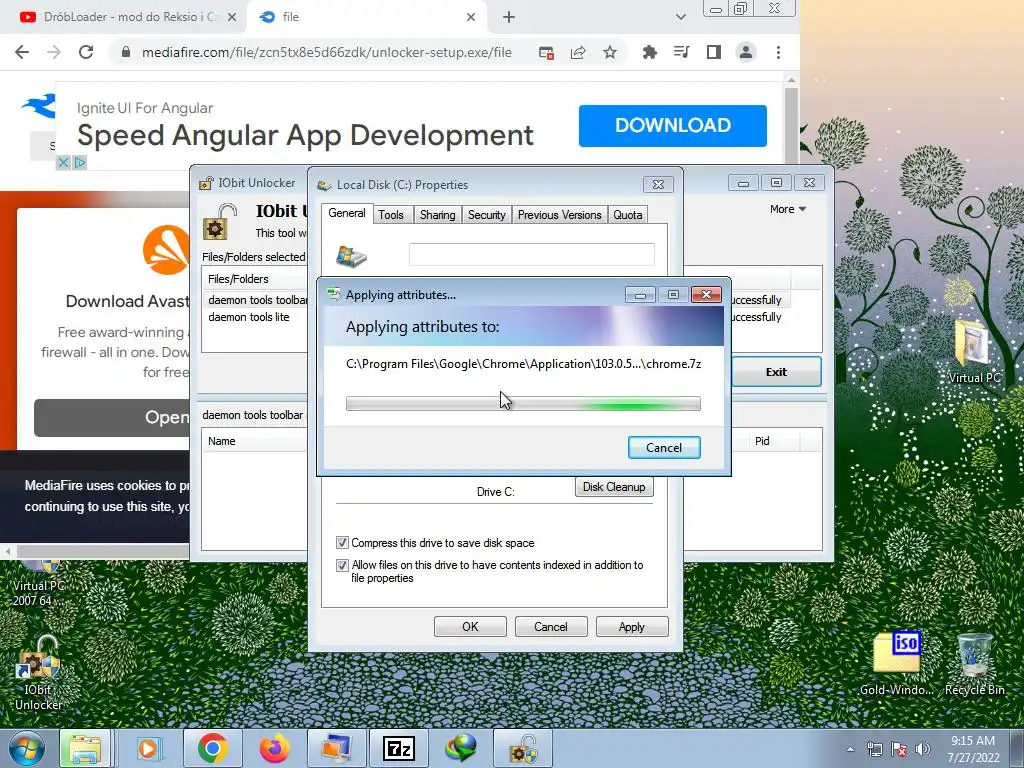Click OK in Local Disk Properties
The height and width of the screenshot is (768, 1024).
(470, 627)
